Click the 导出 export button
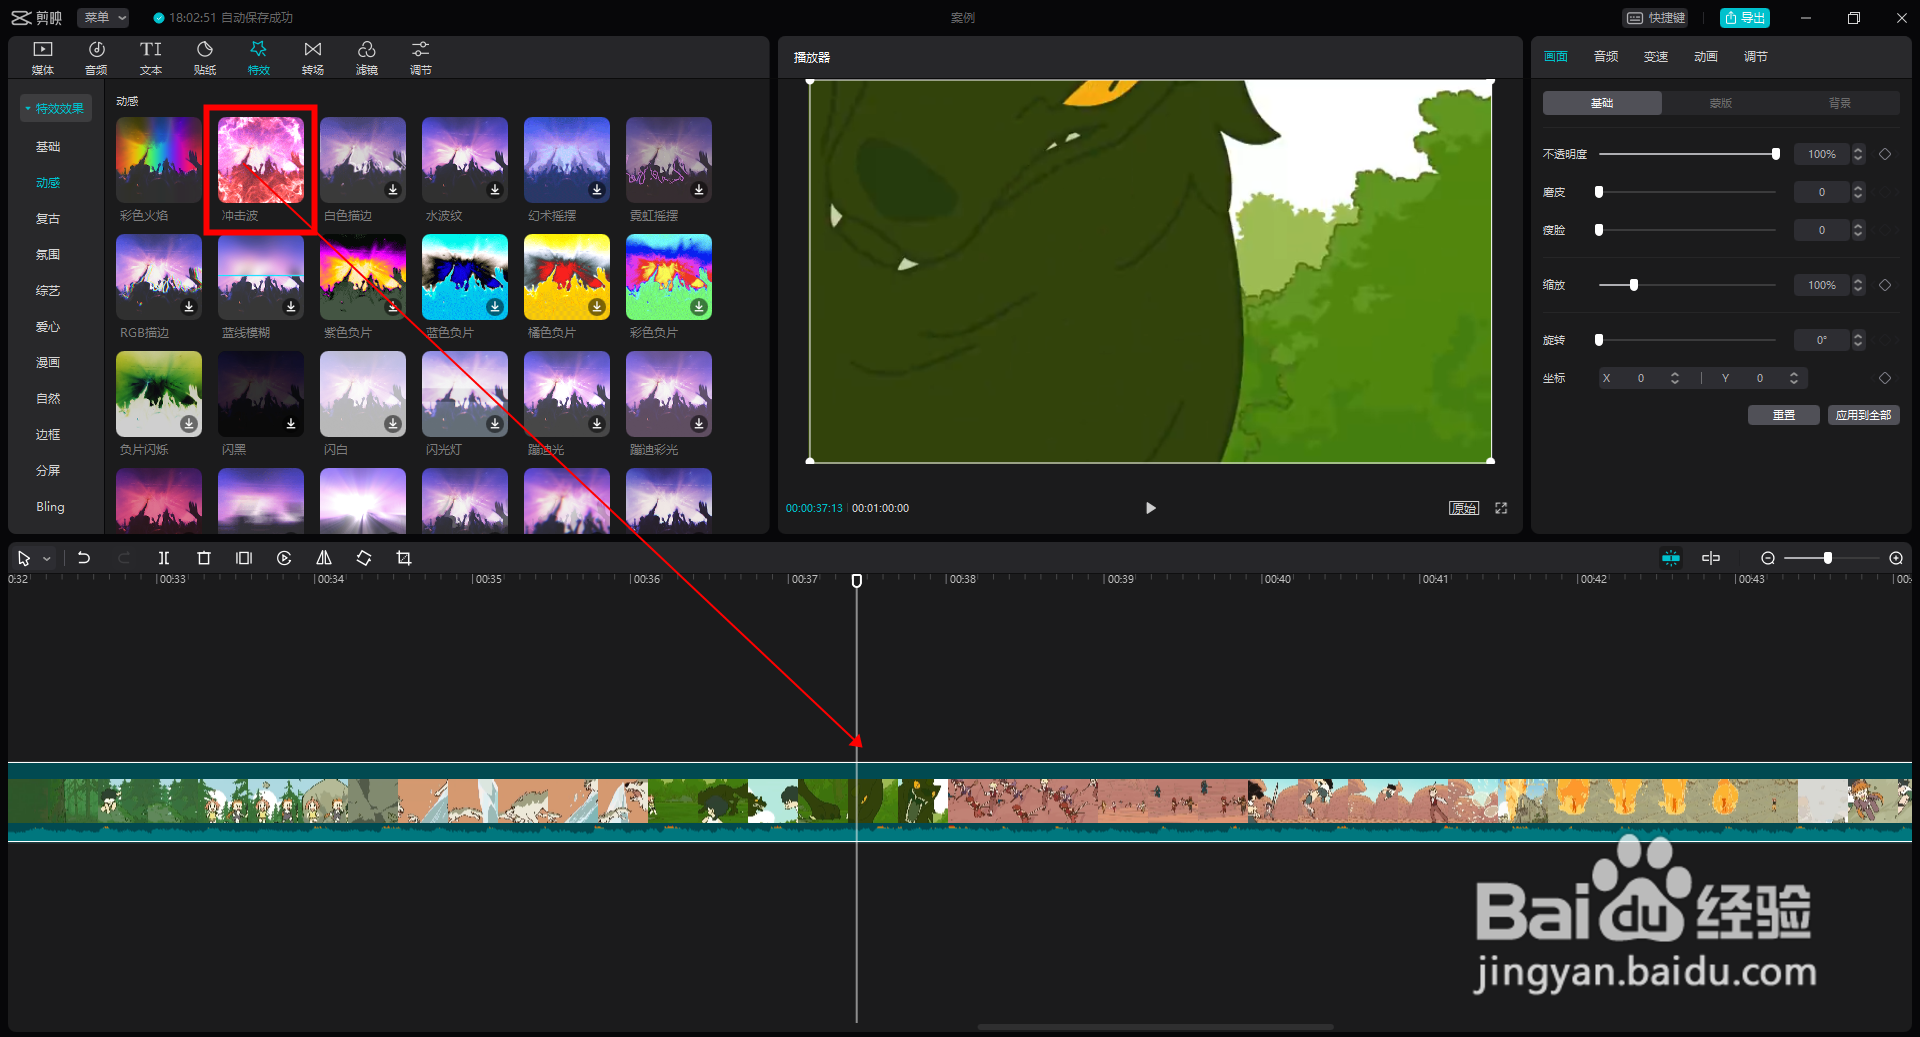 [1745, 18]
